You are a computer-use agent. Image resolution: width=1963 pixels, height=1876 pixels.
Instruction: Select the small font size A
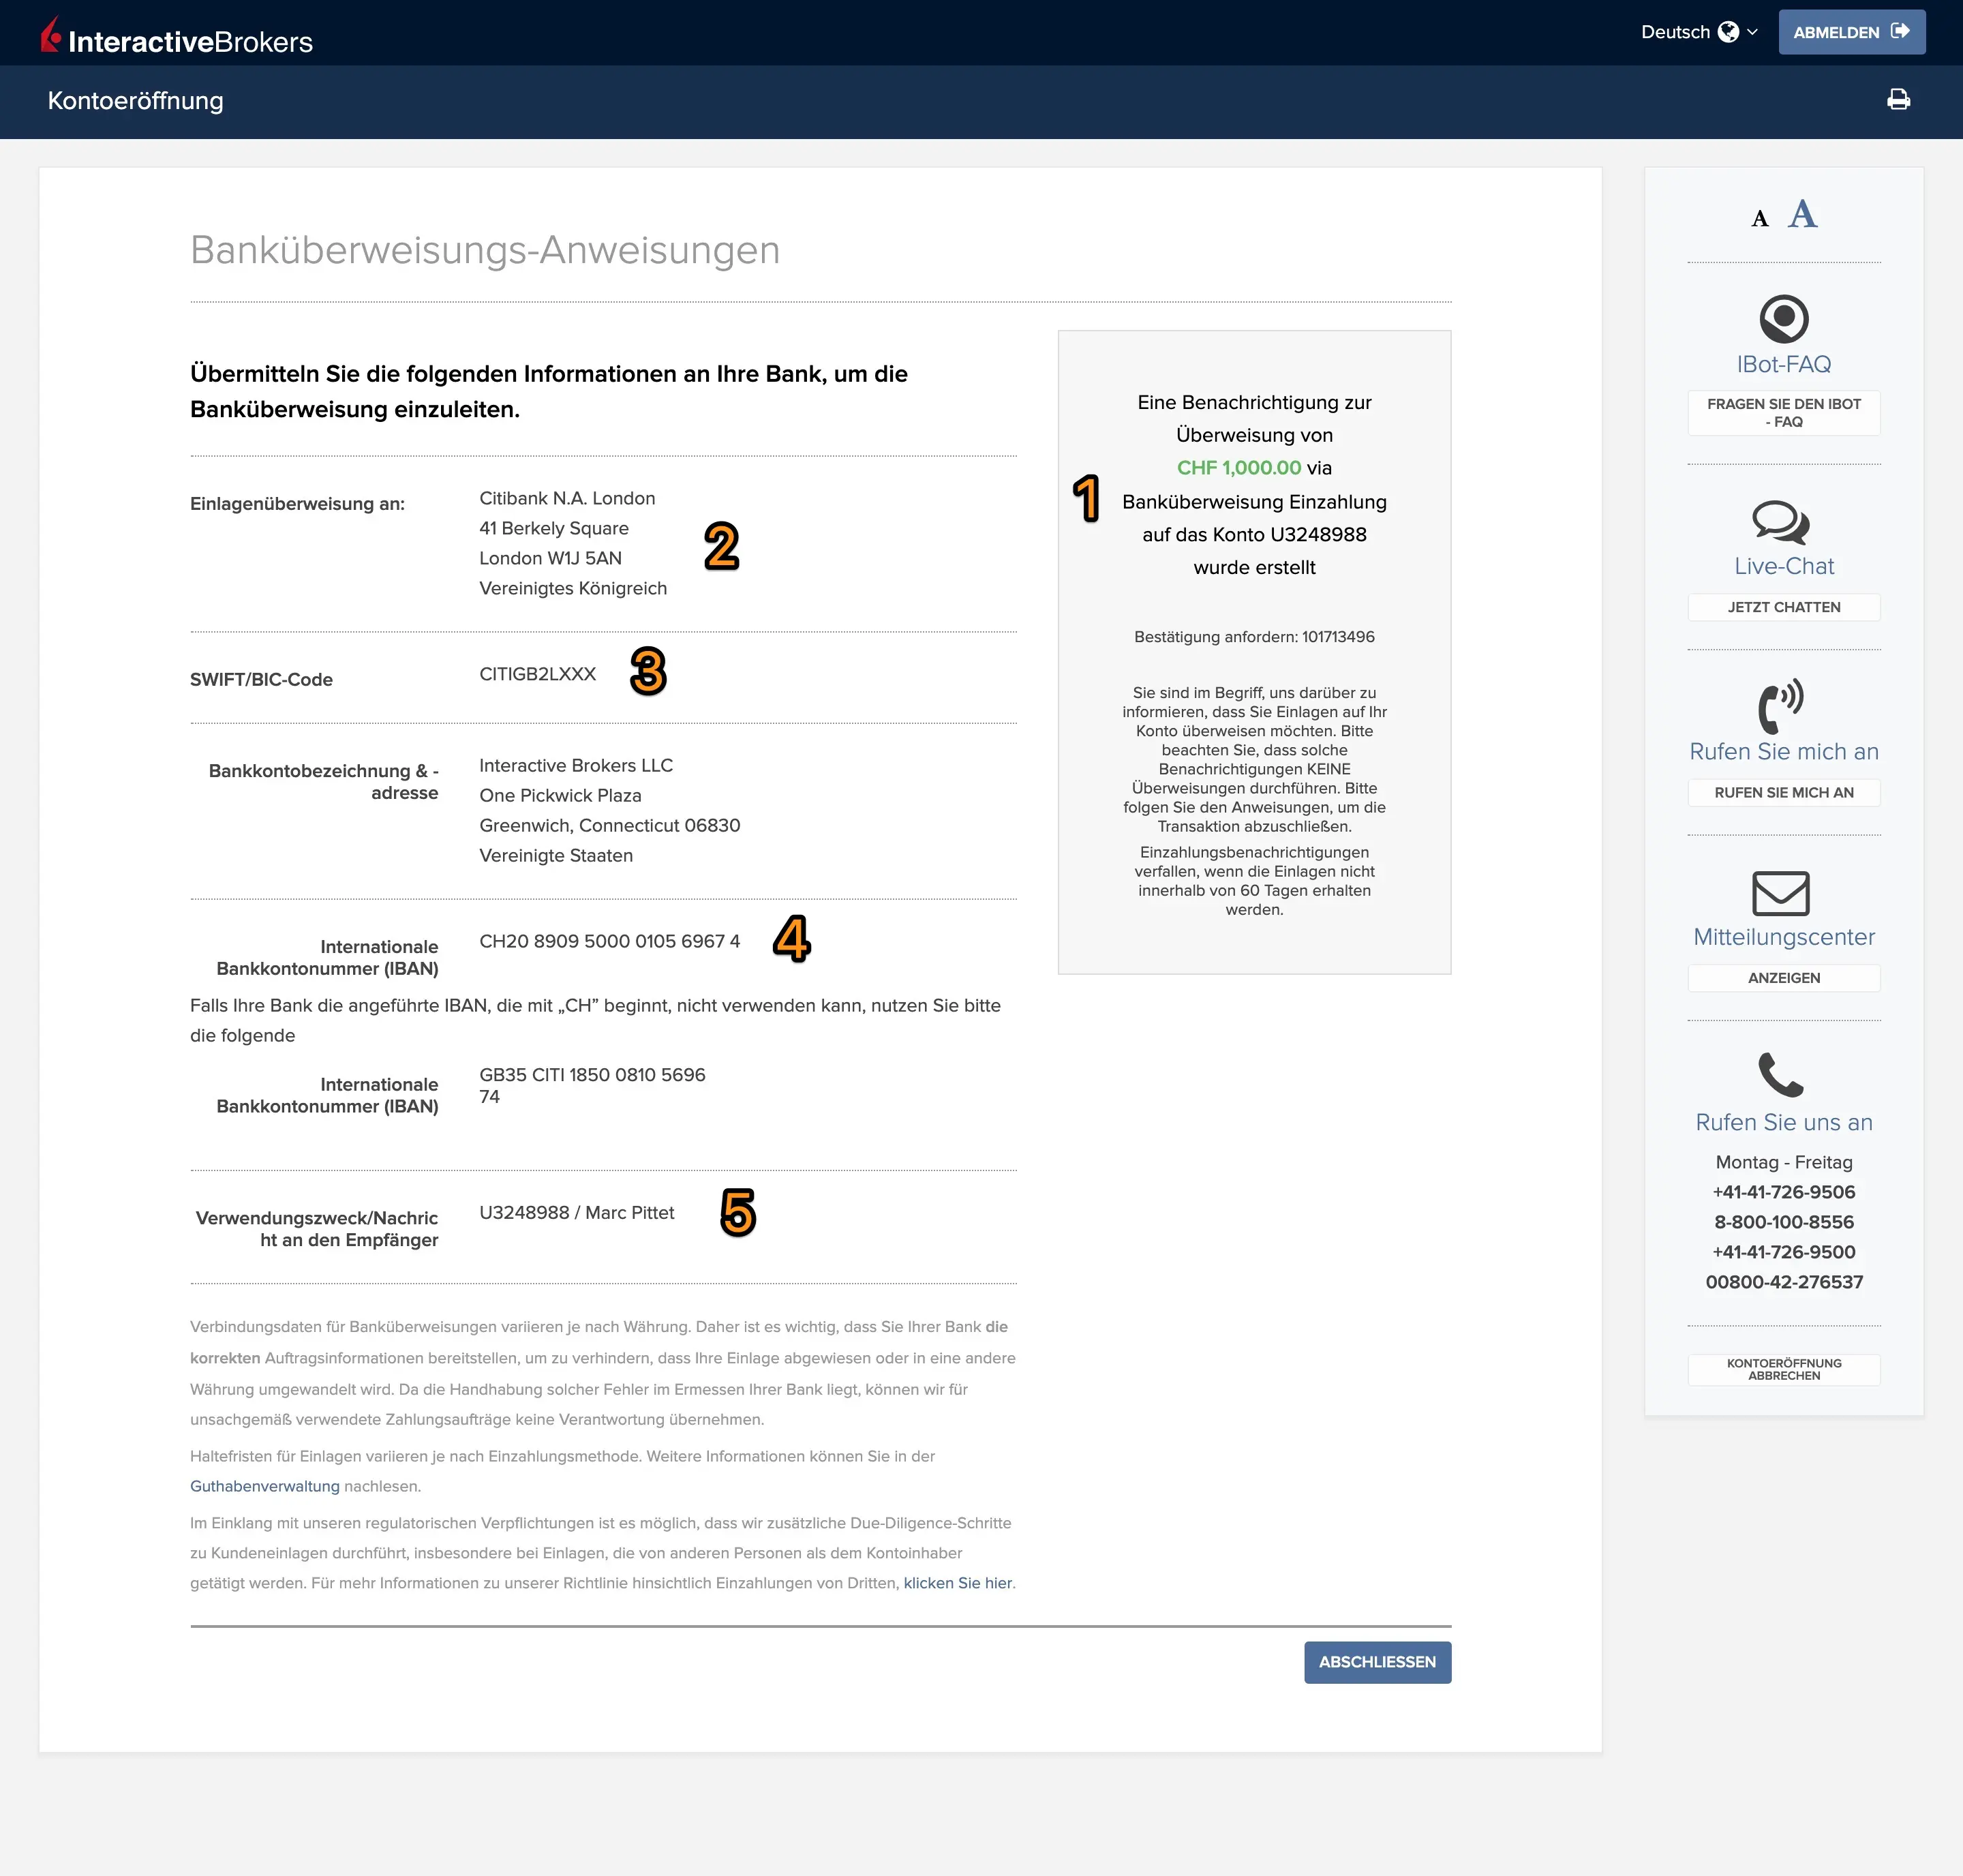pos(1760,218)
